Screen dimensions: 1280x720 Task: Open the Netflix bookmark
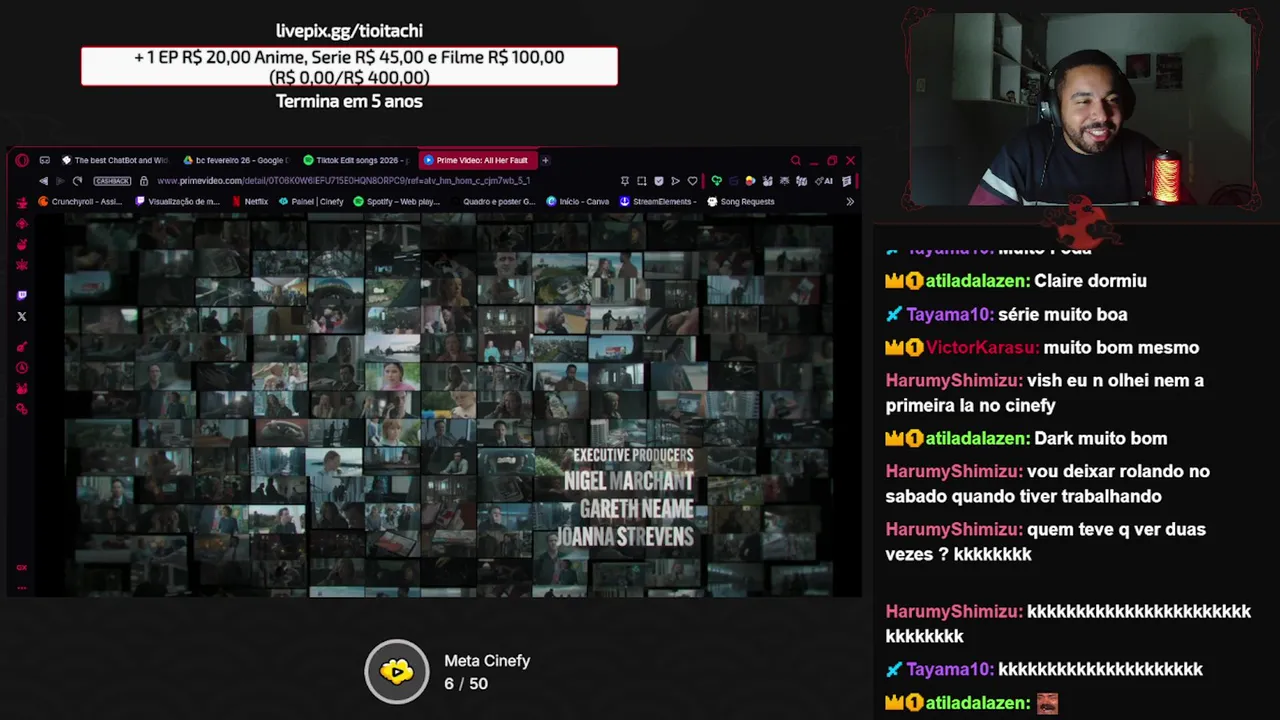(250, 201)
